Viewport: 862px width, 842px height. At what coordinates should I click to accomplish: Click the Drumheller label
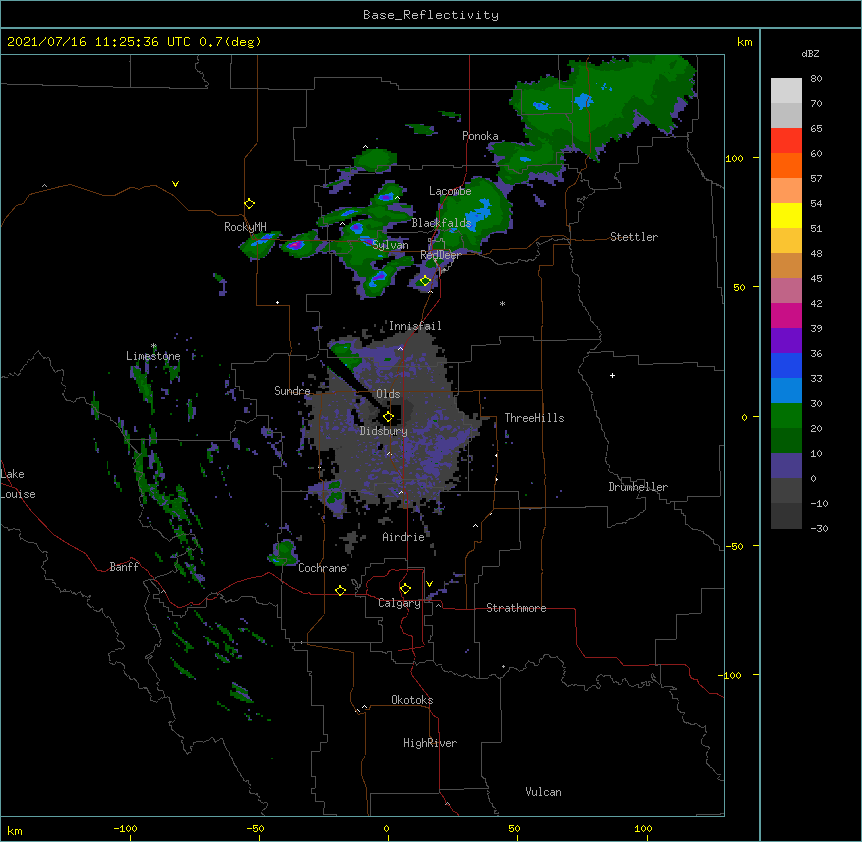(638, 487)
